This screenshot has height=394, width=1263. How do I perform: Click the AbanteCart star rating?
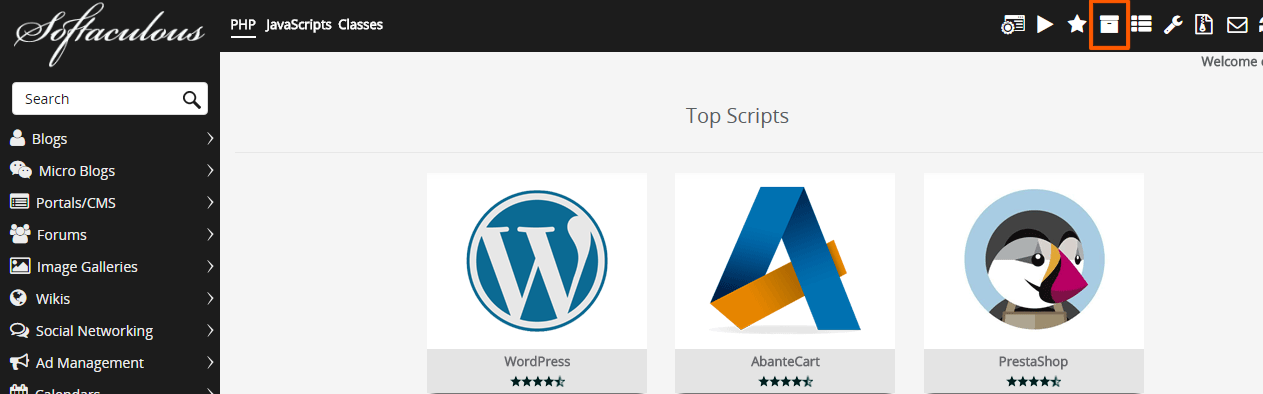(785, 381)
